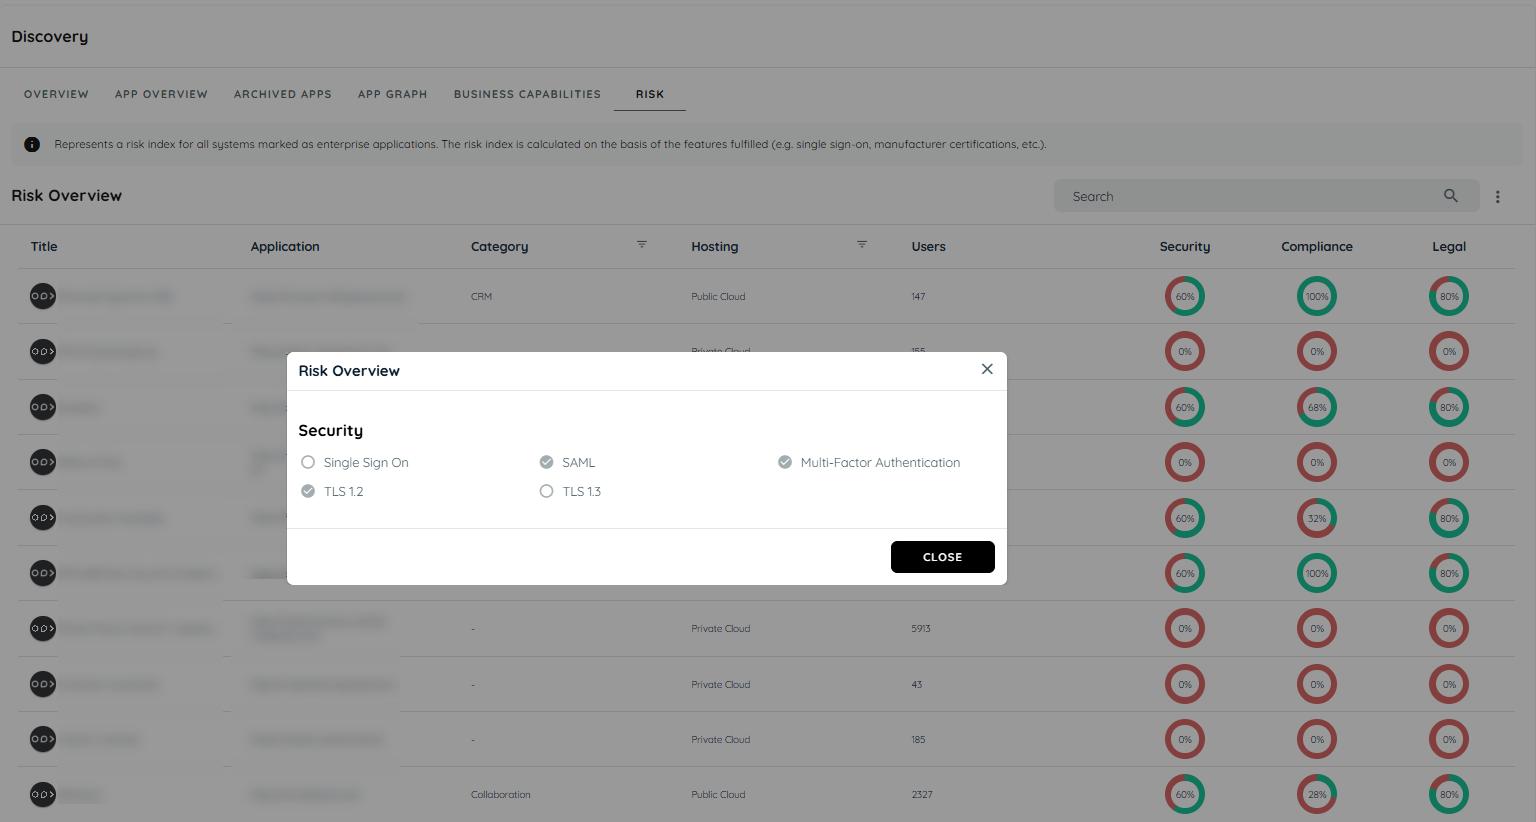Click the Collaboration category cell
The height and width of the screenshot is (822, 1536).
501,795
